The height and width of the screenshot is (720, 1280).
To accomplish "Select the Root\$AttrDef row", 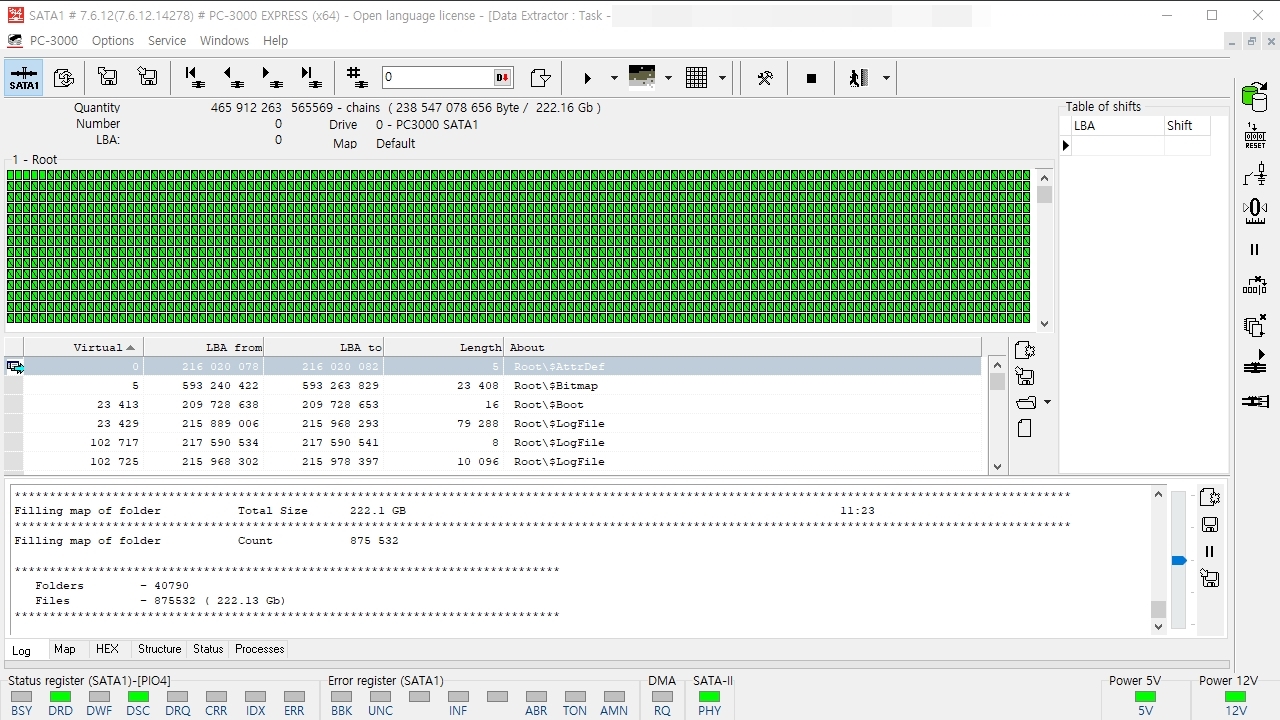I will click(493, 367).
